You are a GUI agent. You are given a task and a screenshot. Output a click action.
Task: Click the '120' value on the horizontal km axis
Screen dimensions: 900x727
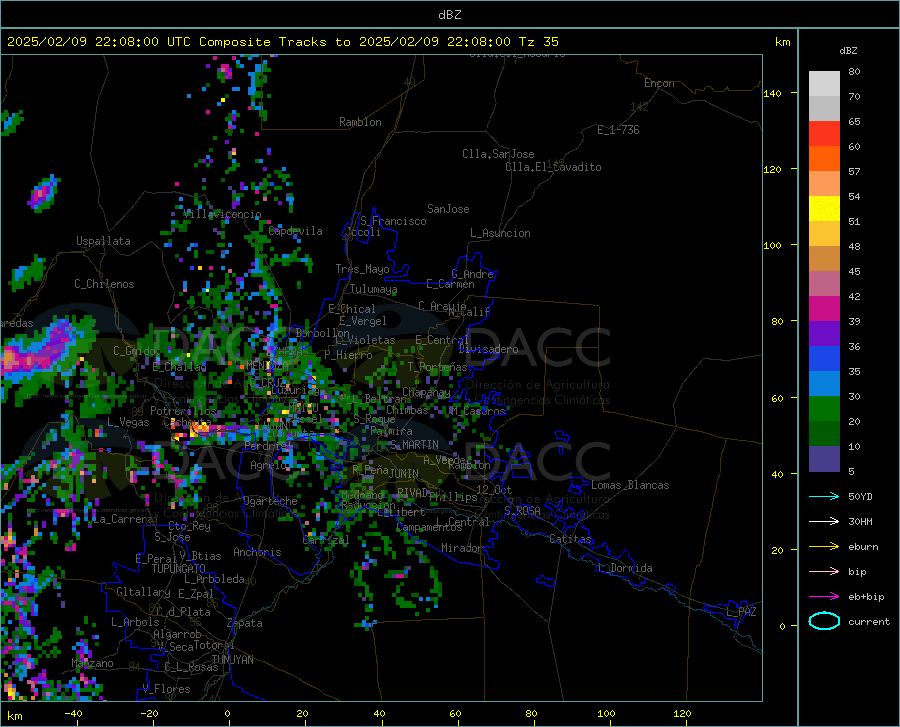682,714
